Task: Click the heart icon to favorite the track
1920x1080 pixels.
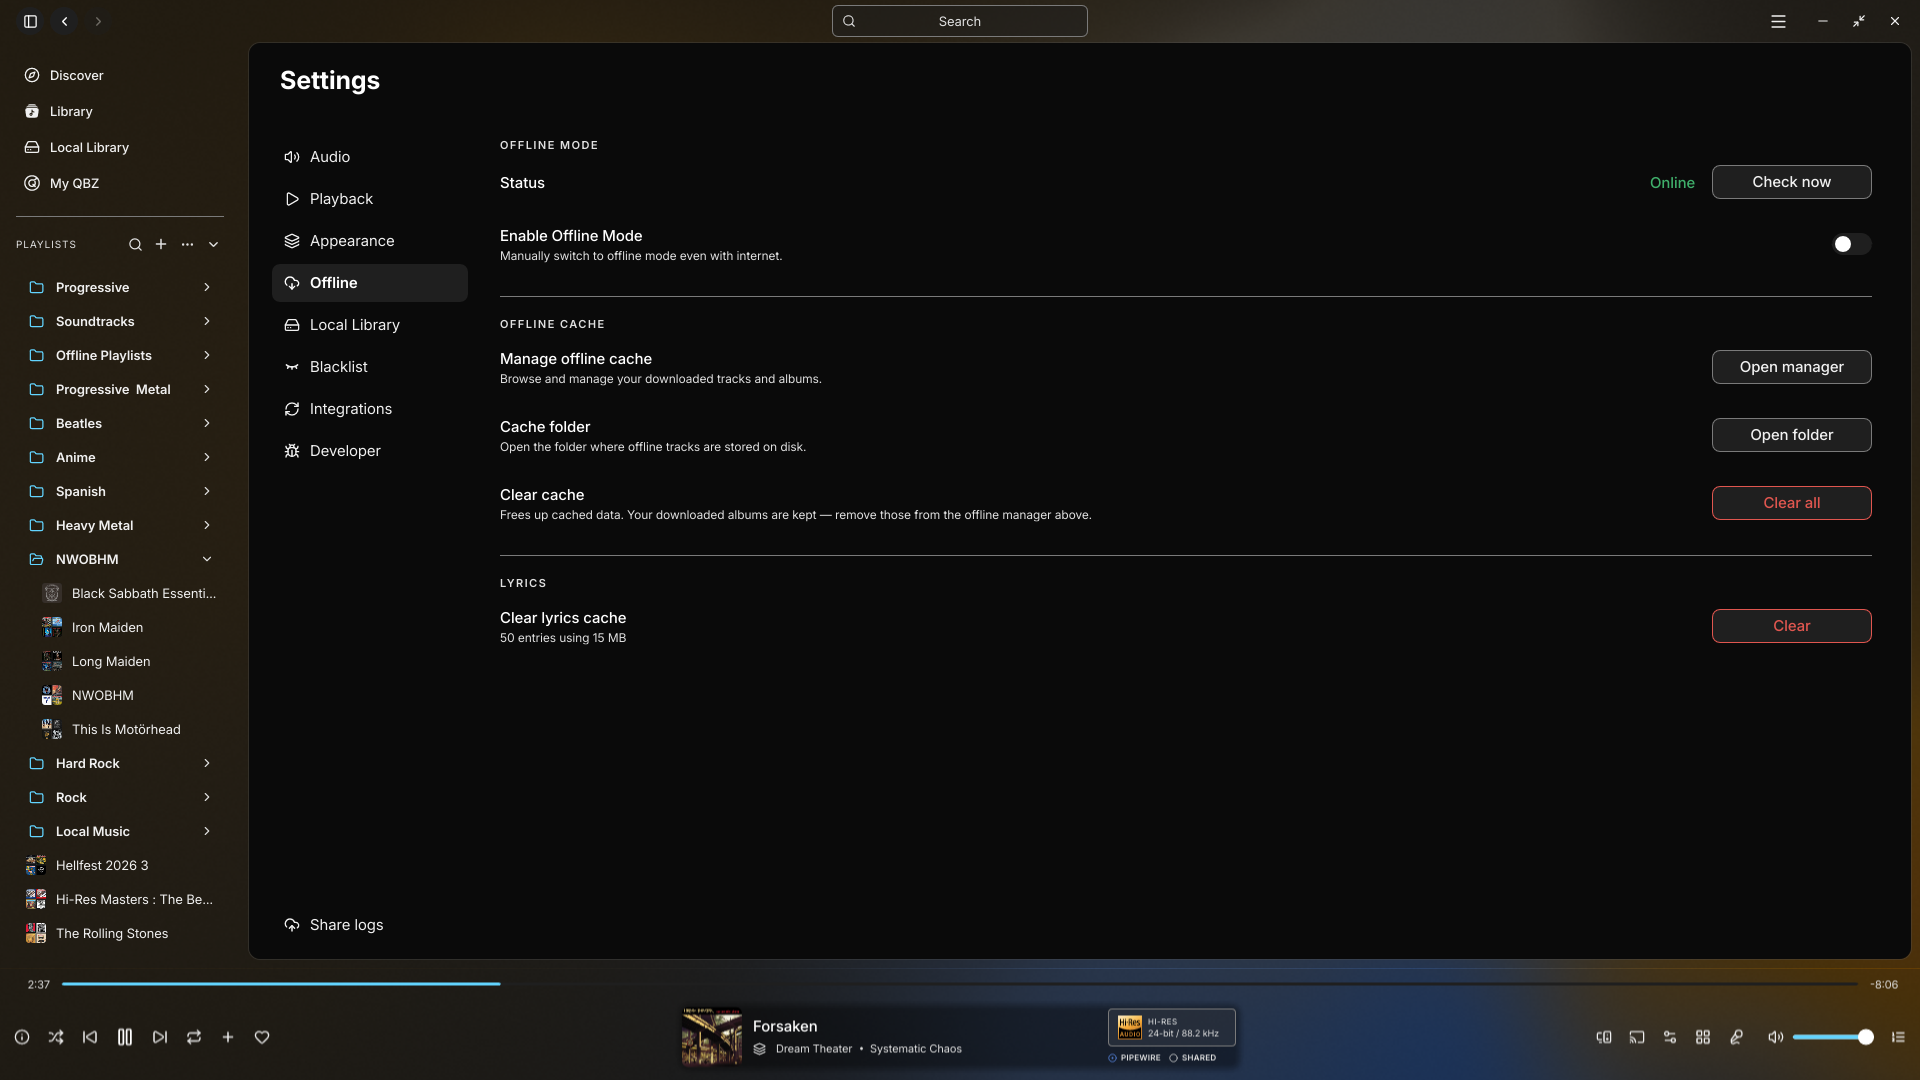Action: click(262, 1037)
